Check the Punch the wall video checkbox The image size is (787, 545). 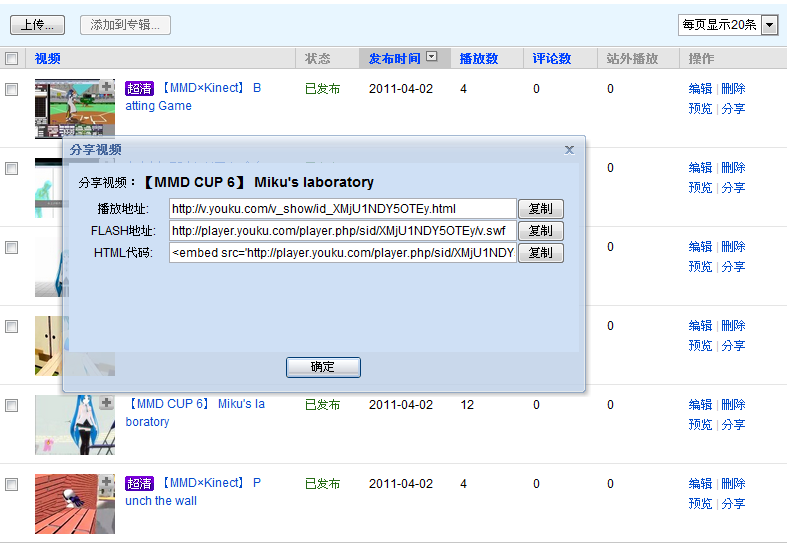pos(11,484)
